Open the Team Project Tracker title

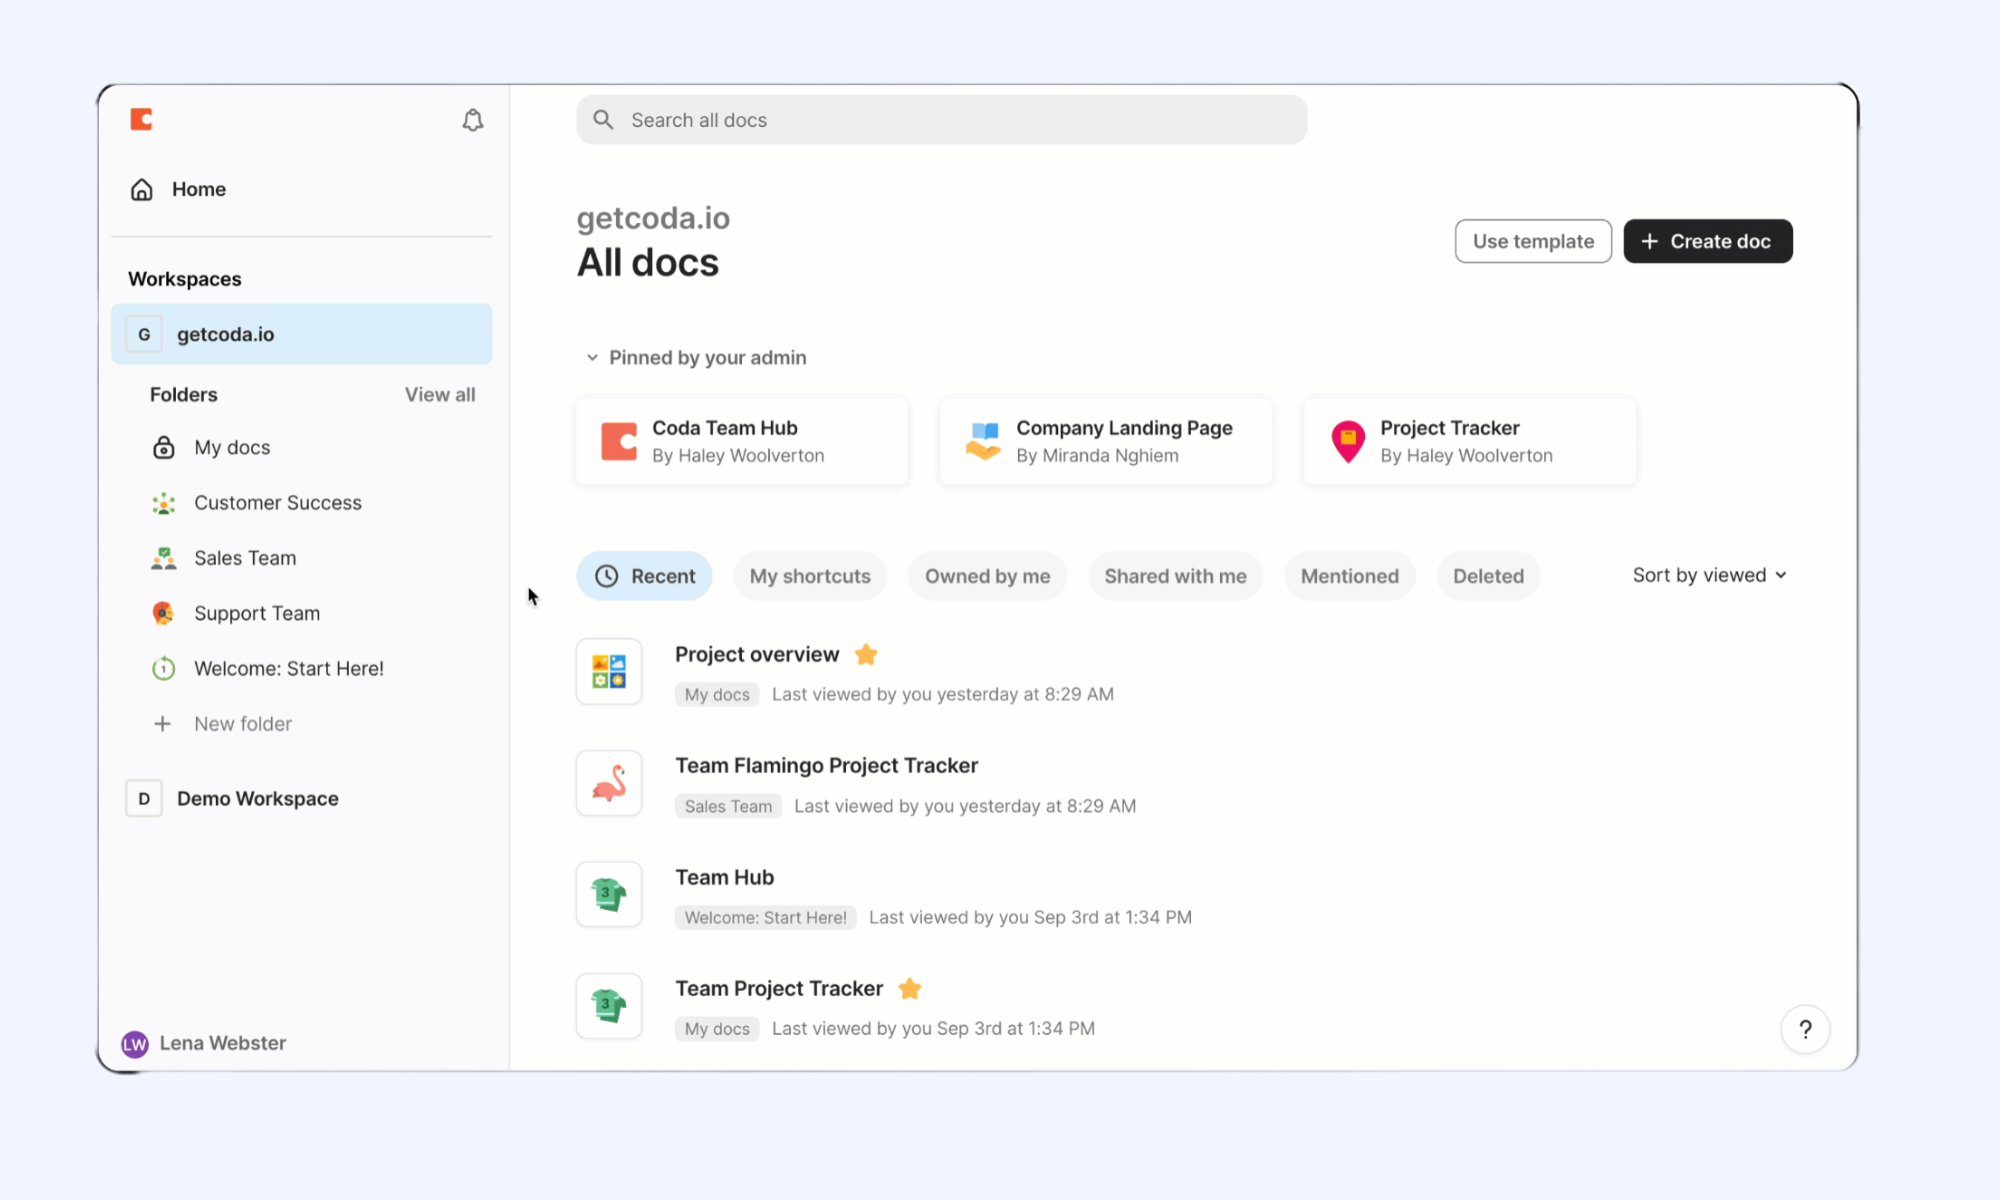tap(779, 988)
